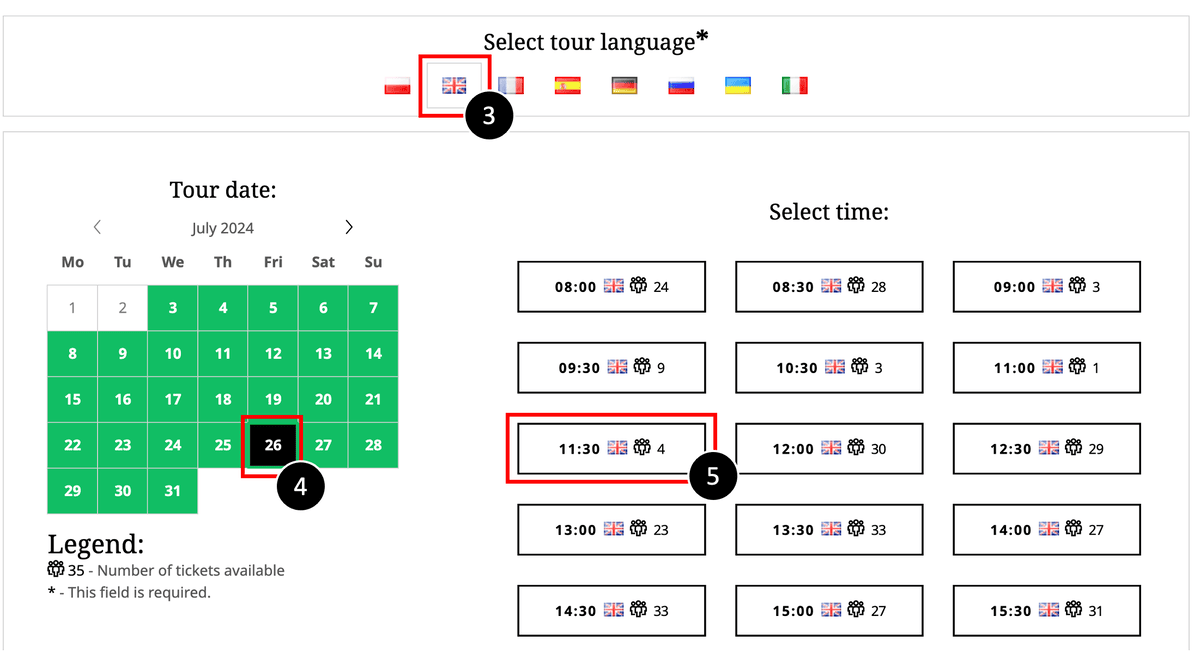Pick the Italian flag tour language
Screen dimensions: 1200x659
[x=794, y=86]
